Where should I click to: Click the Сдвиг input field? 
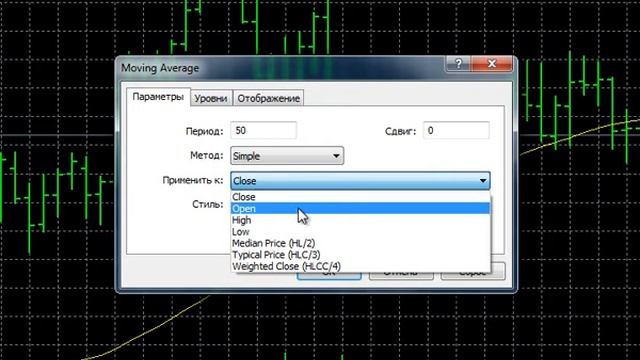(456, 131)
